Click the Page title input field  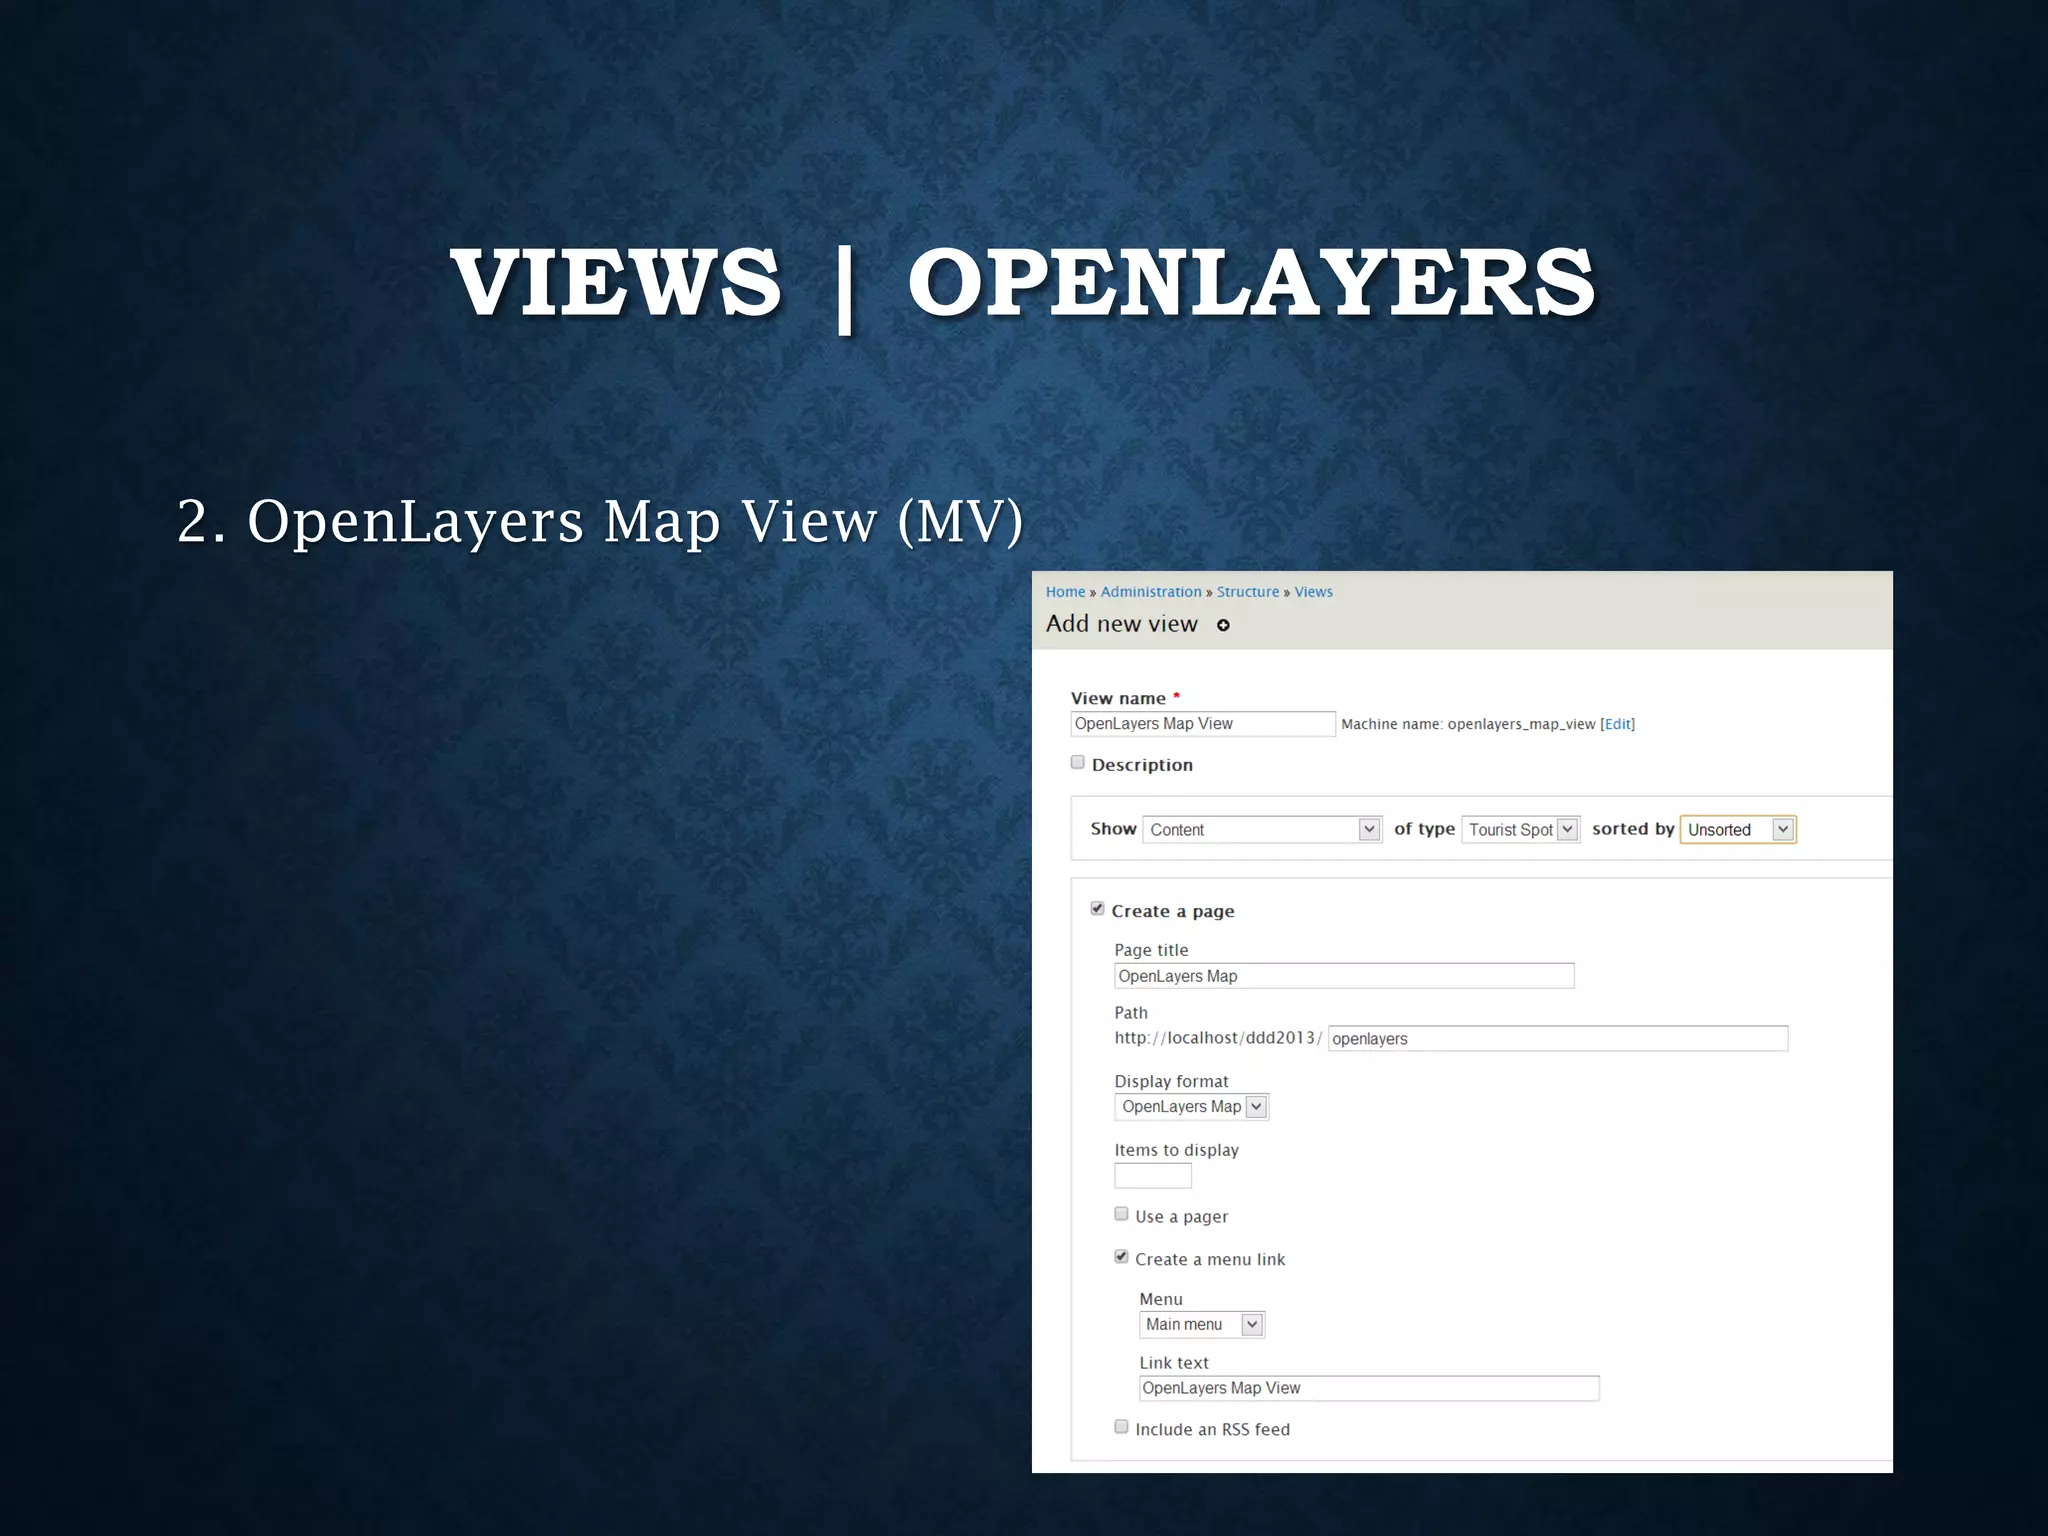pyautogui.click(x=1344, y=976)
